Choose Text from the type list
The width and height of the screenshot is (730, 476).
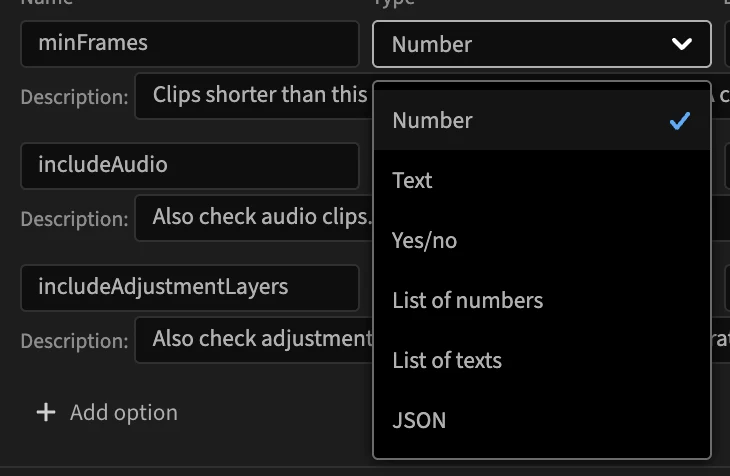(x=542, y=180)
